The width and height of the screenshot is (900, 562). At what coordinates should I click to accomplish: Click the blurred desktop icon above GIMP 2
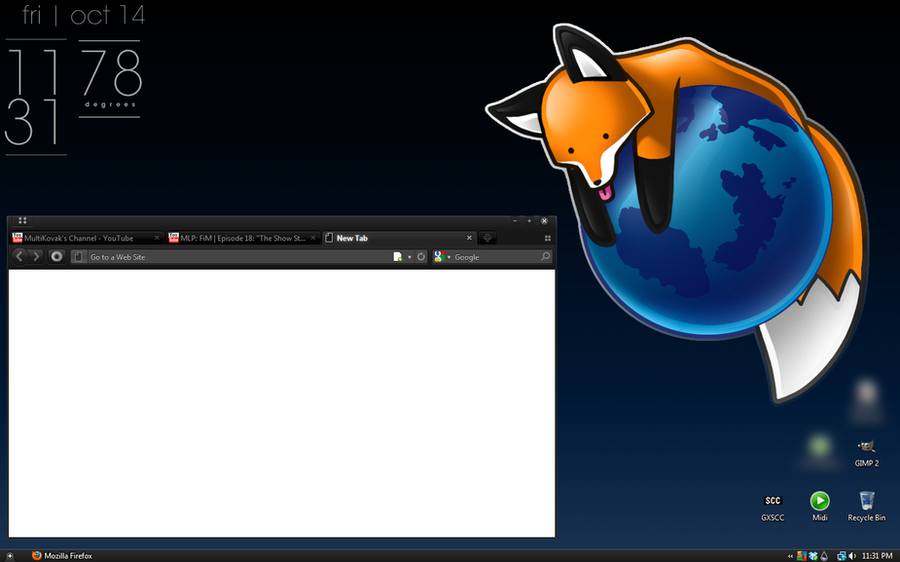tap(866, 400)
